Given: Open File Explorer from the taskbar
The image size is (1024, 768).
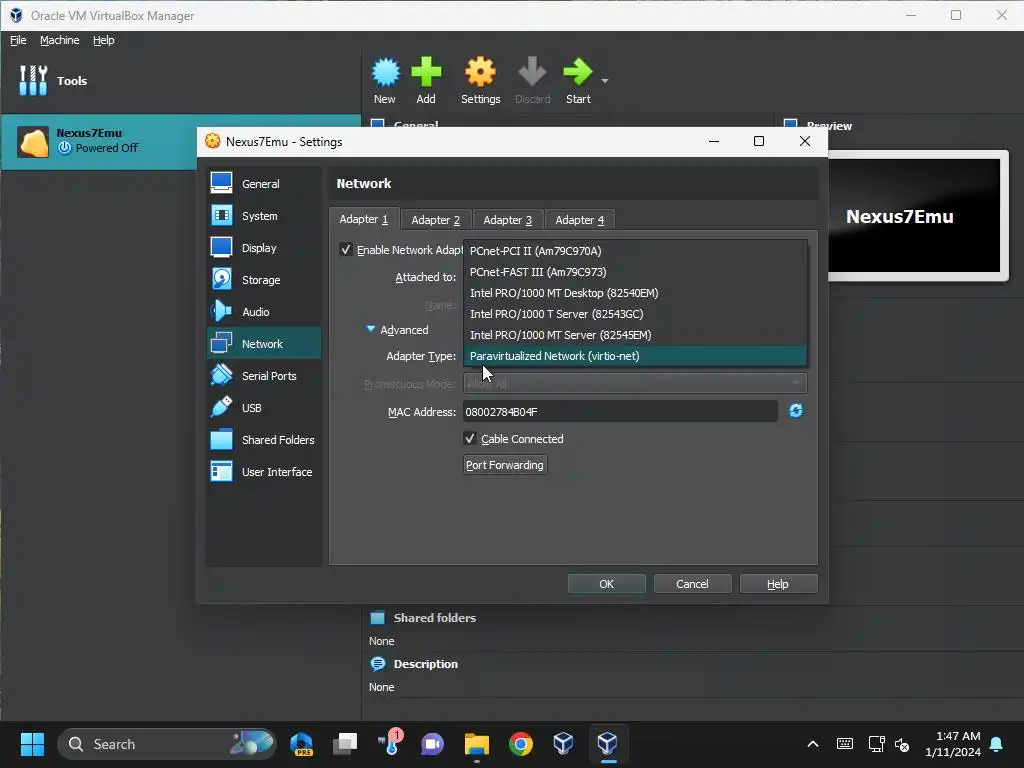Looking at the screenshot, I should [x=477, y=744].
